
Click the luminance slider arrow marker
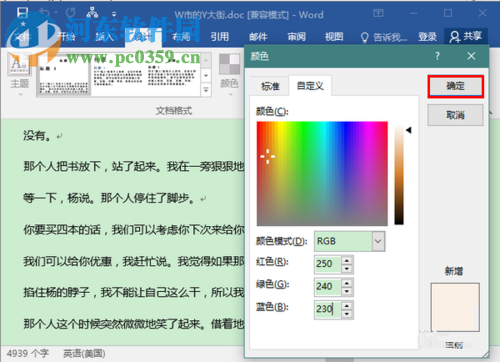tap(409, 130)
